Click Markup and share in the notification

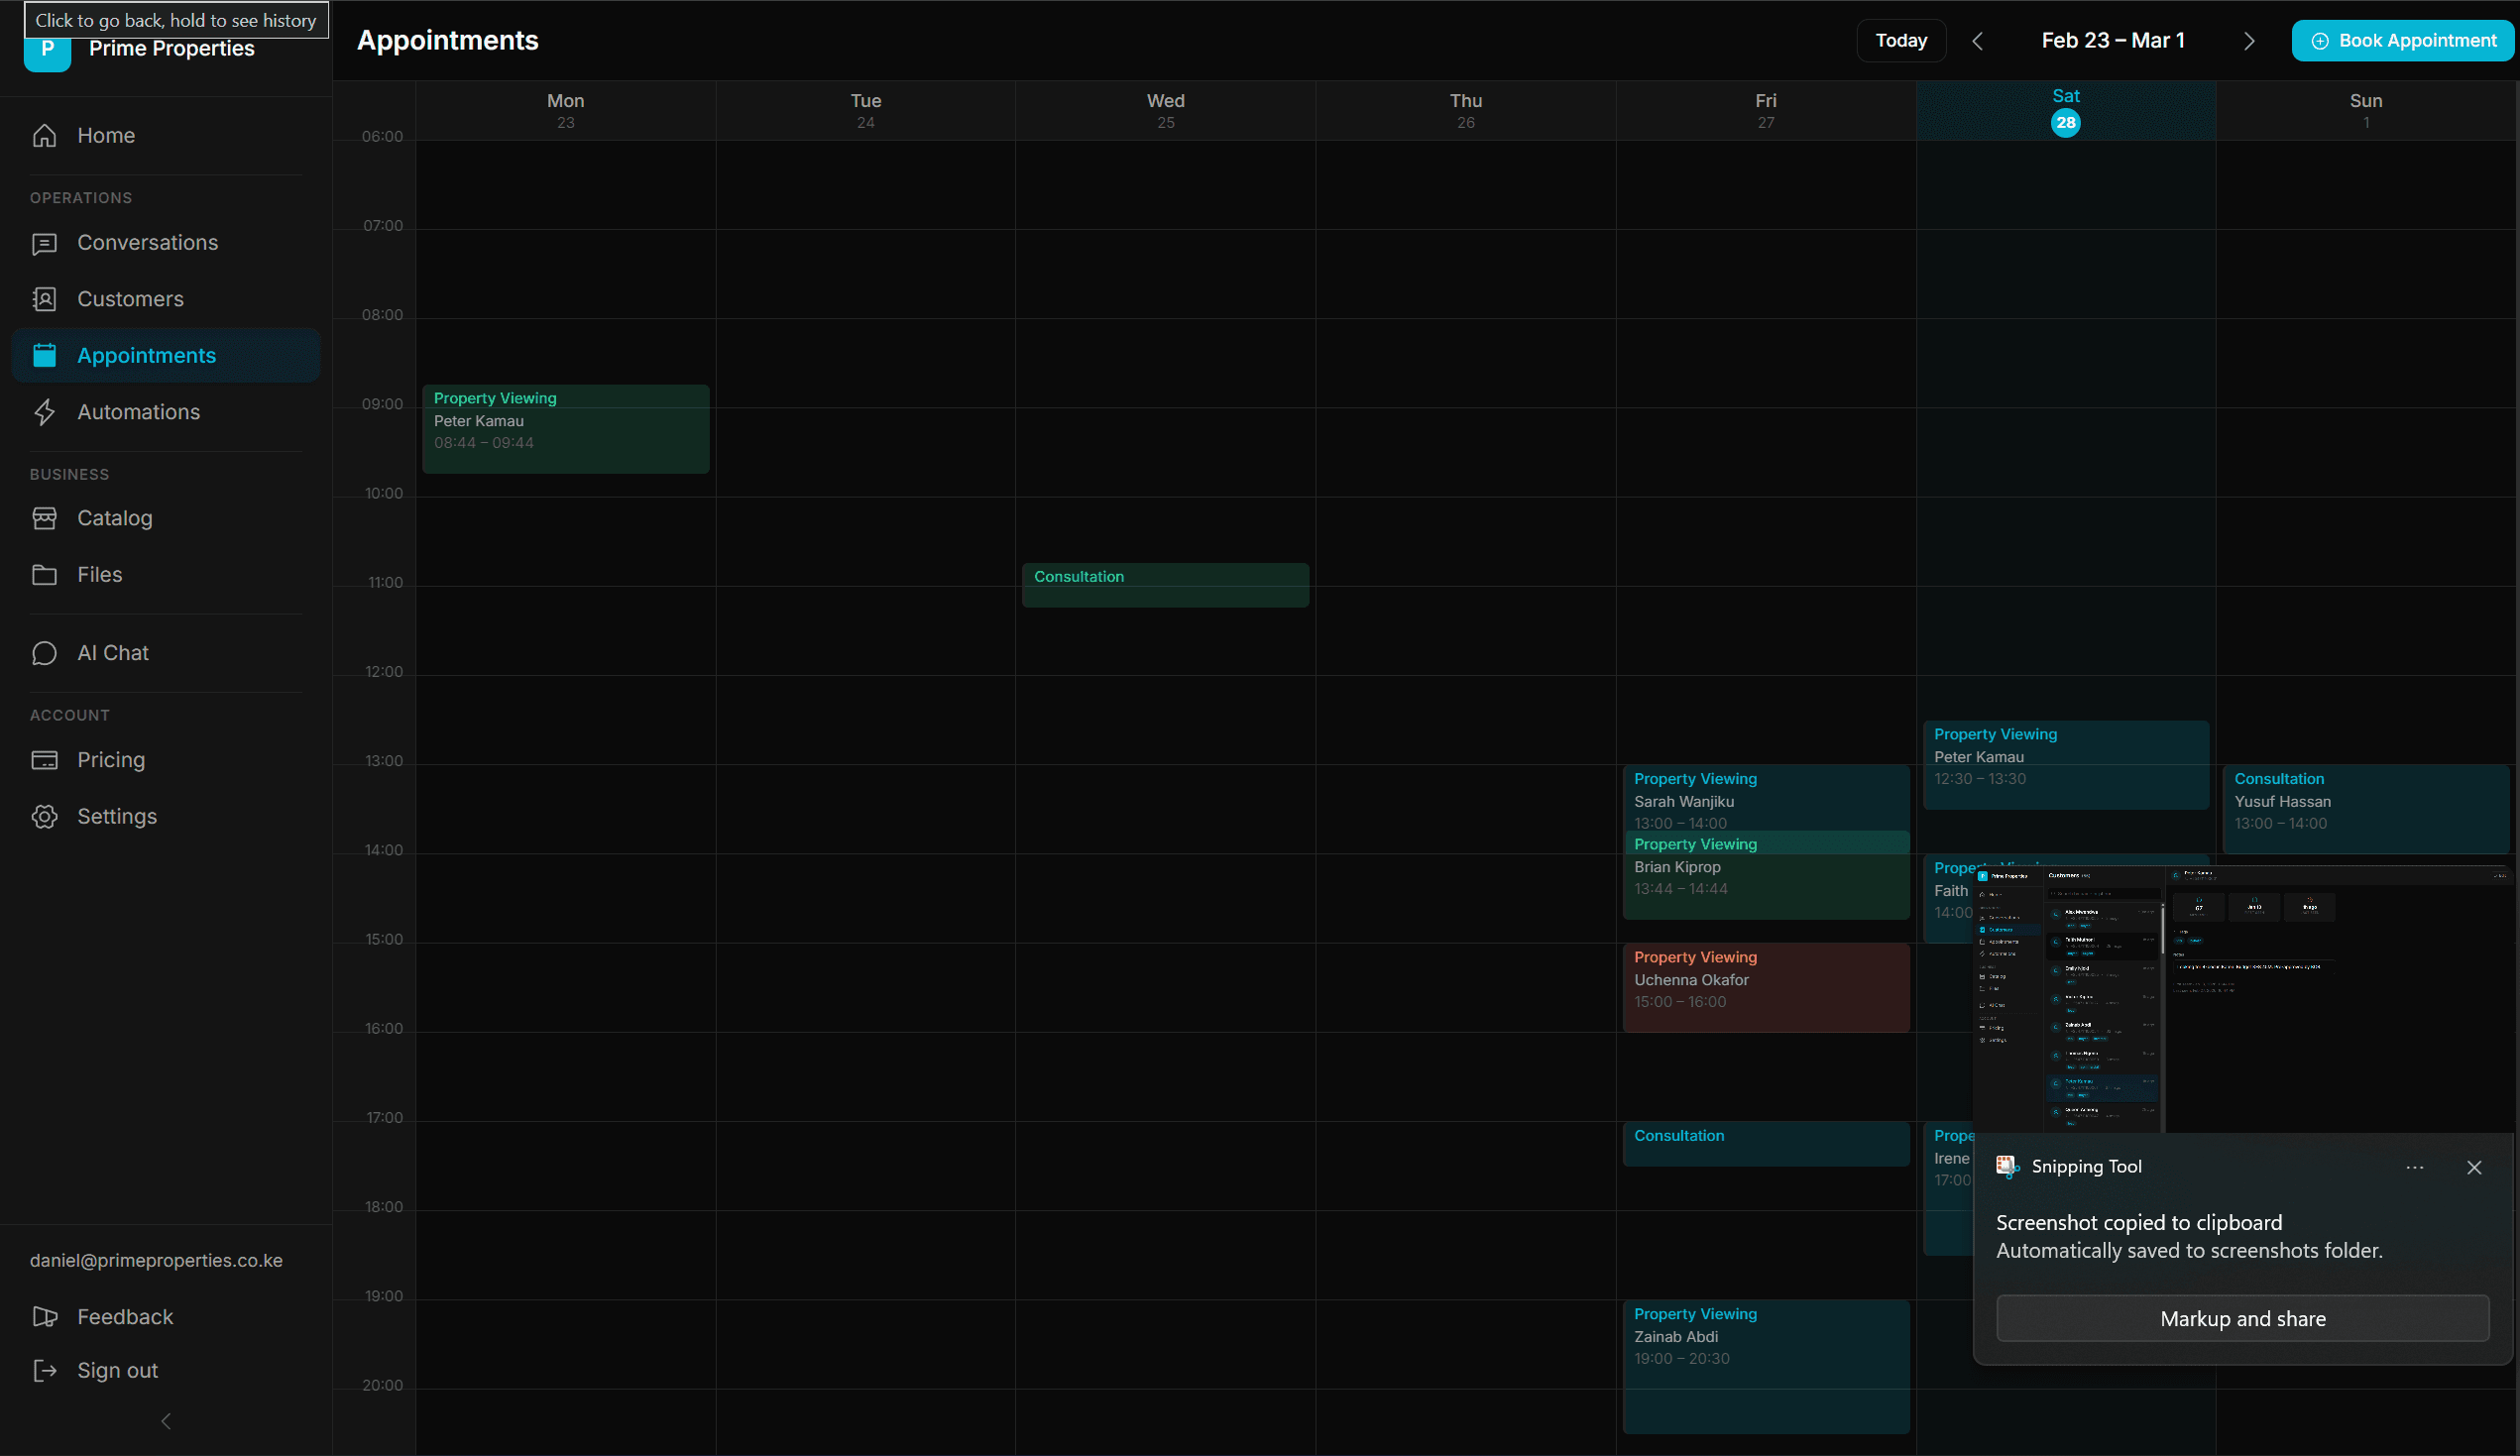[x=2242, y=1318]
